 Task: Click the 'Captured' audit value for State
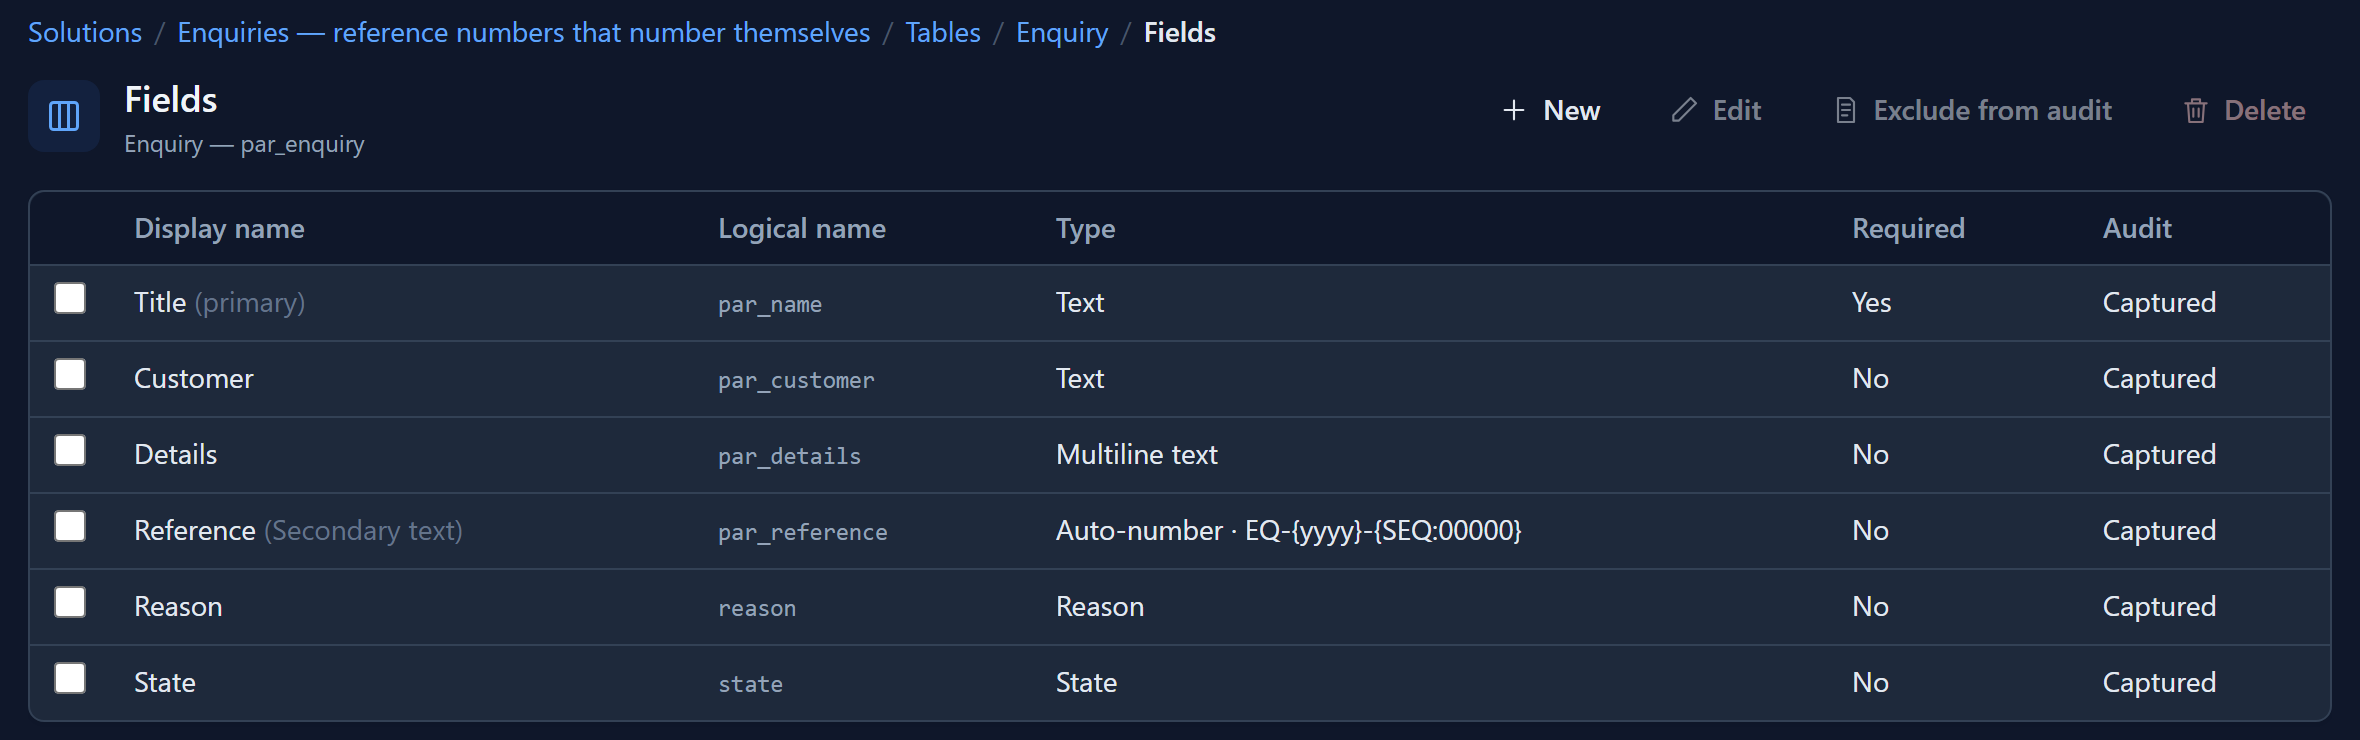pyautogui.click(x=2159, y=682)
